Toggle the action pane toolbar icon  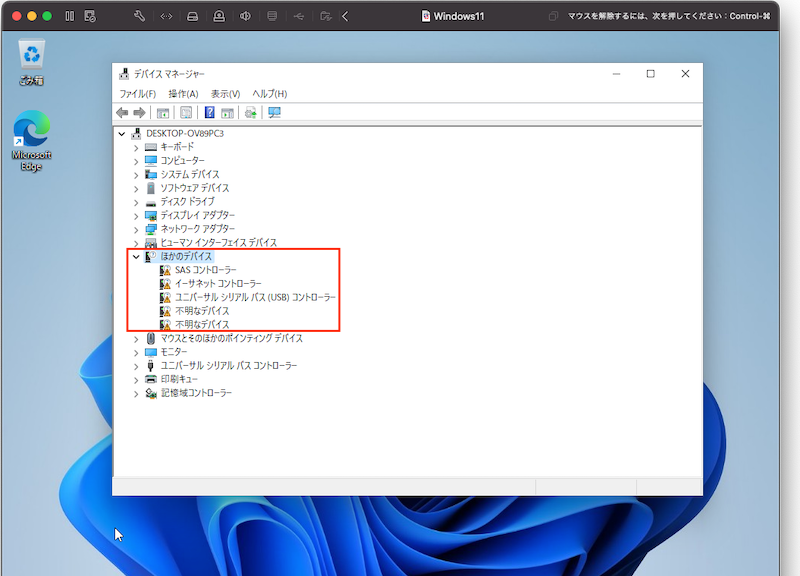point(228,112)
